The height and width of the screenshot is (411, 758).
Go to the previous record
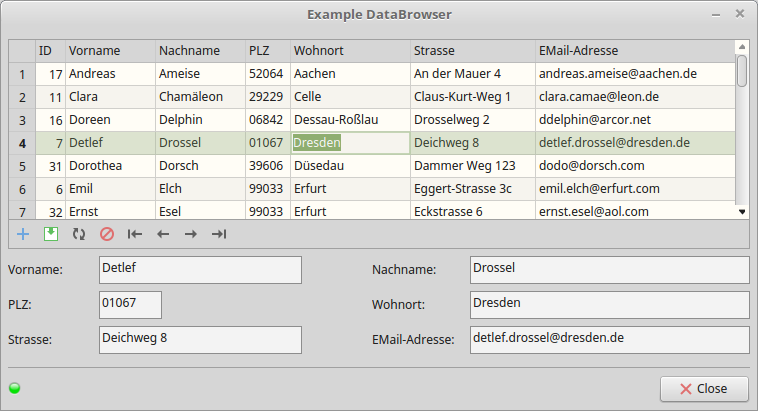click(x=163, y=234)
